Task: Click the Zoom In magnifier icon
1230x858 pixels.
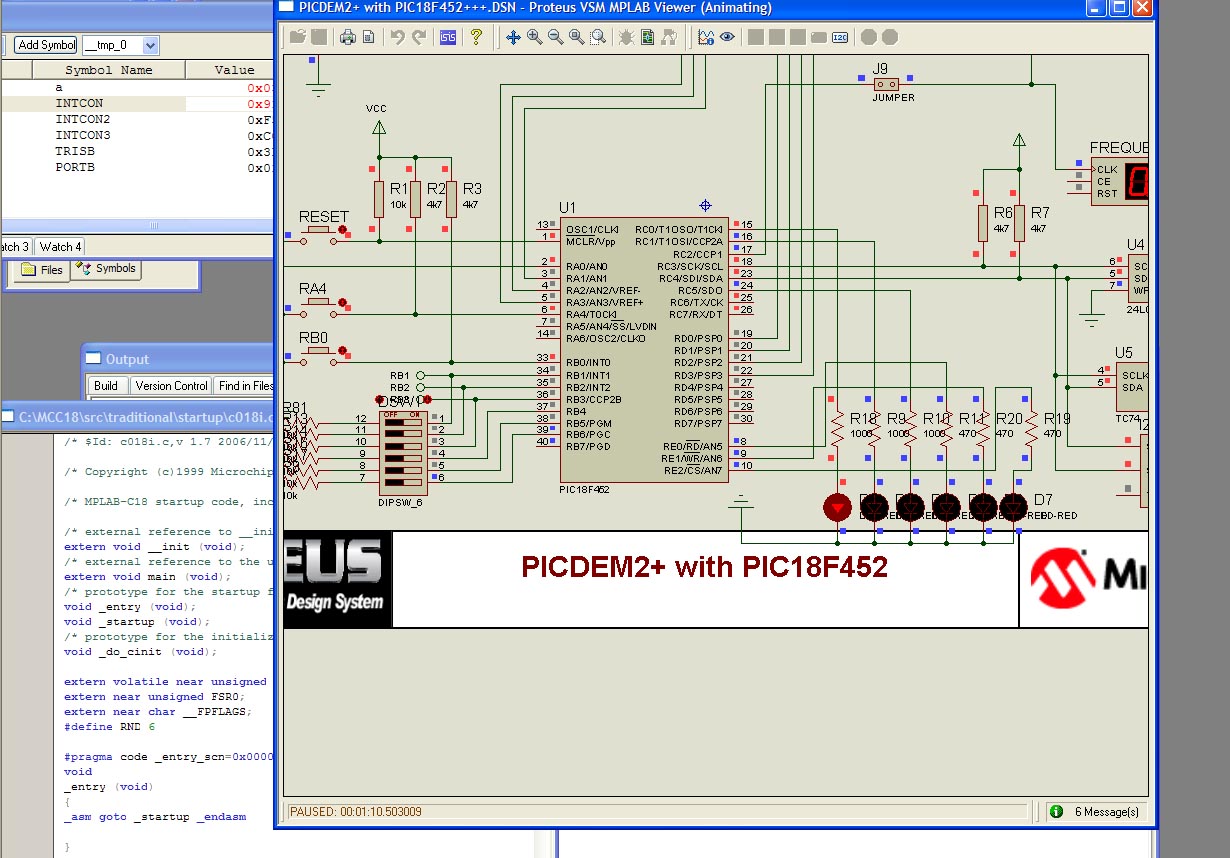Action: click(535, 37)
